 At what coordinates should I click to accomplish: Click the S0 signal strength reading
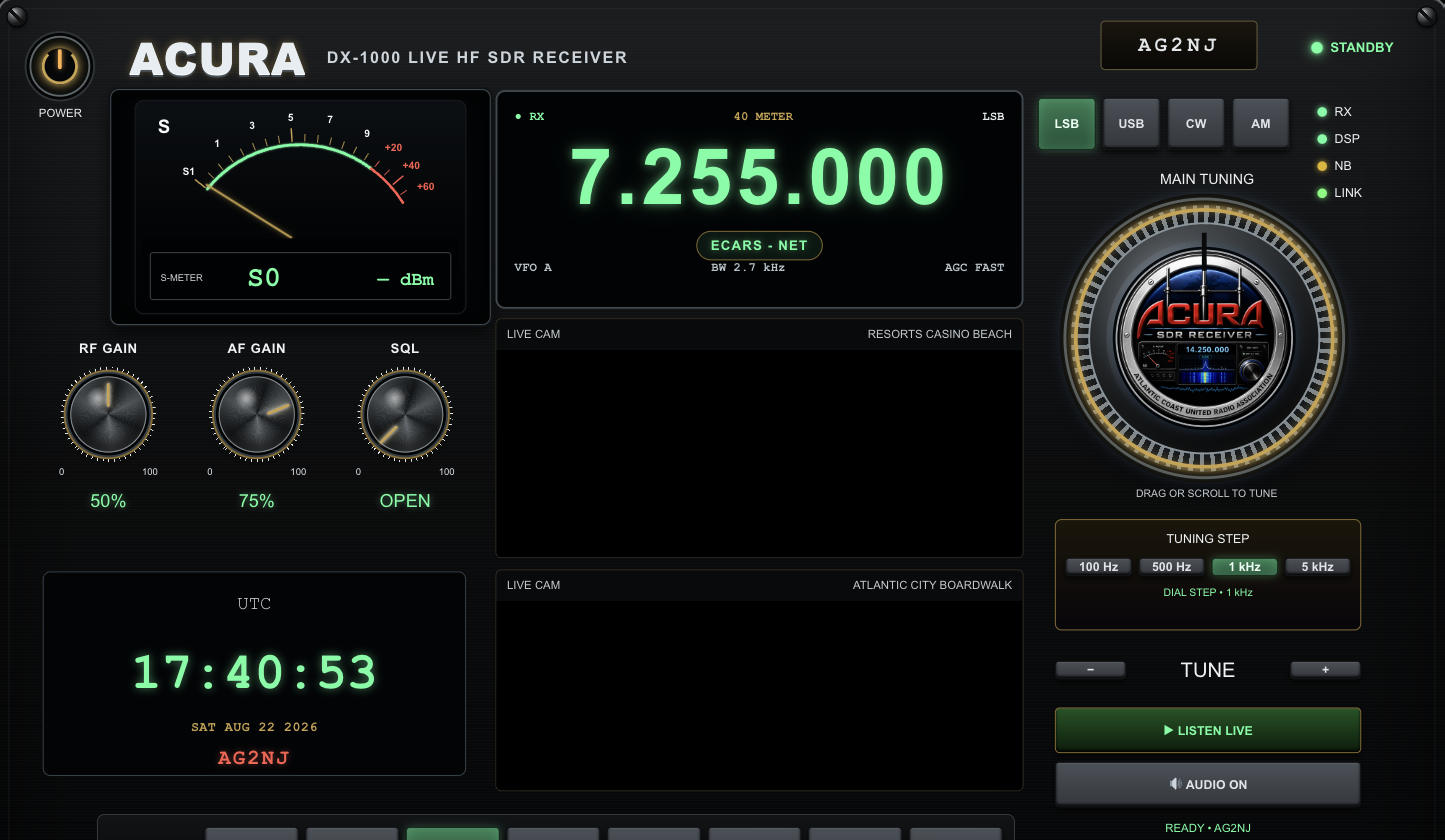[264, 278]
